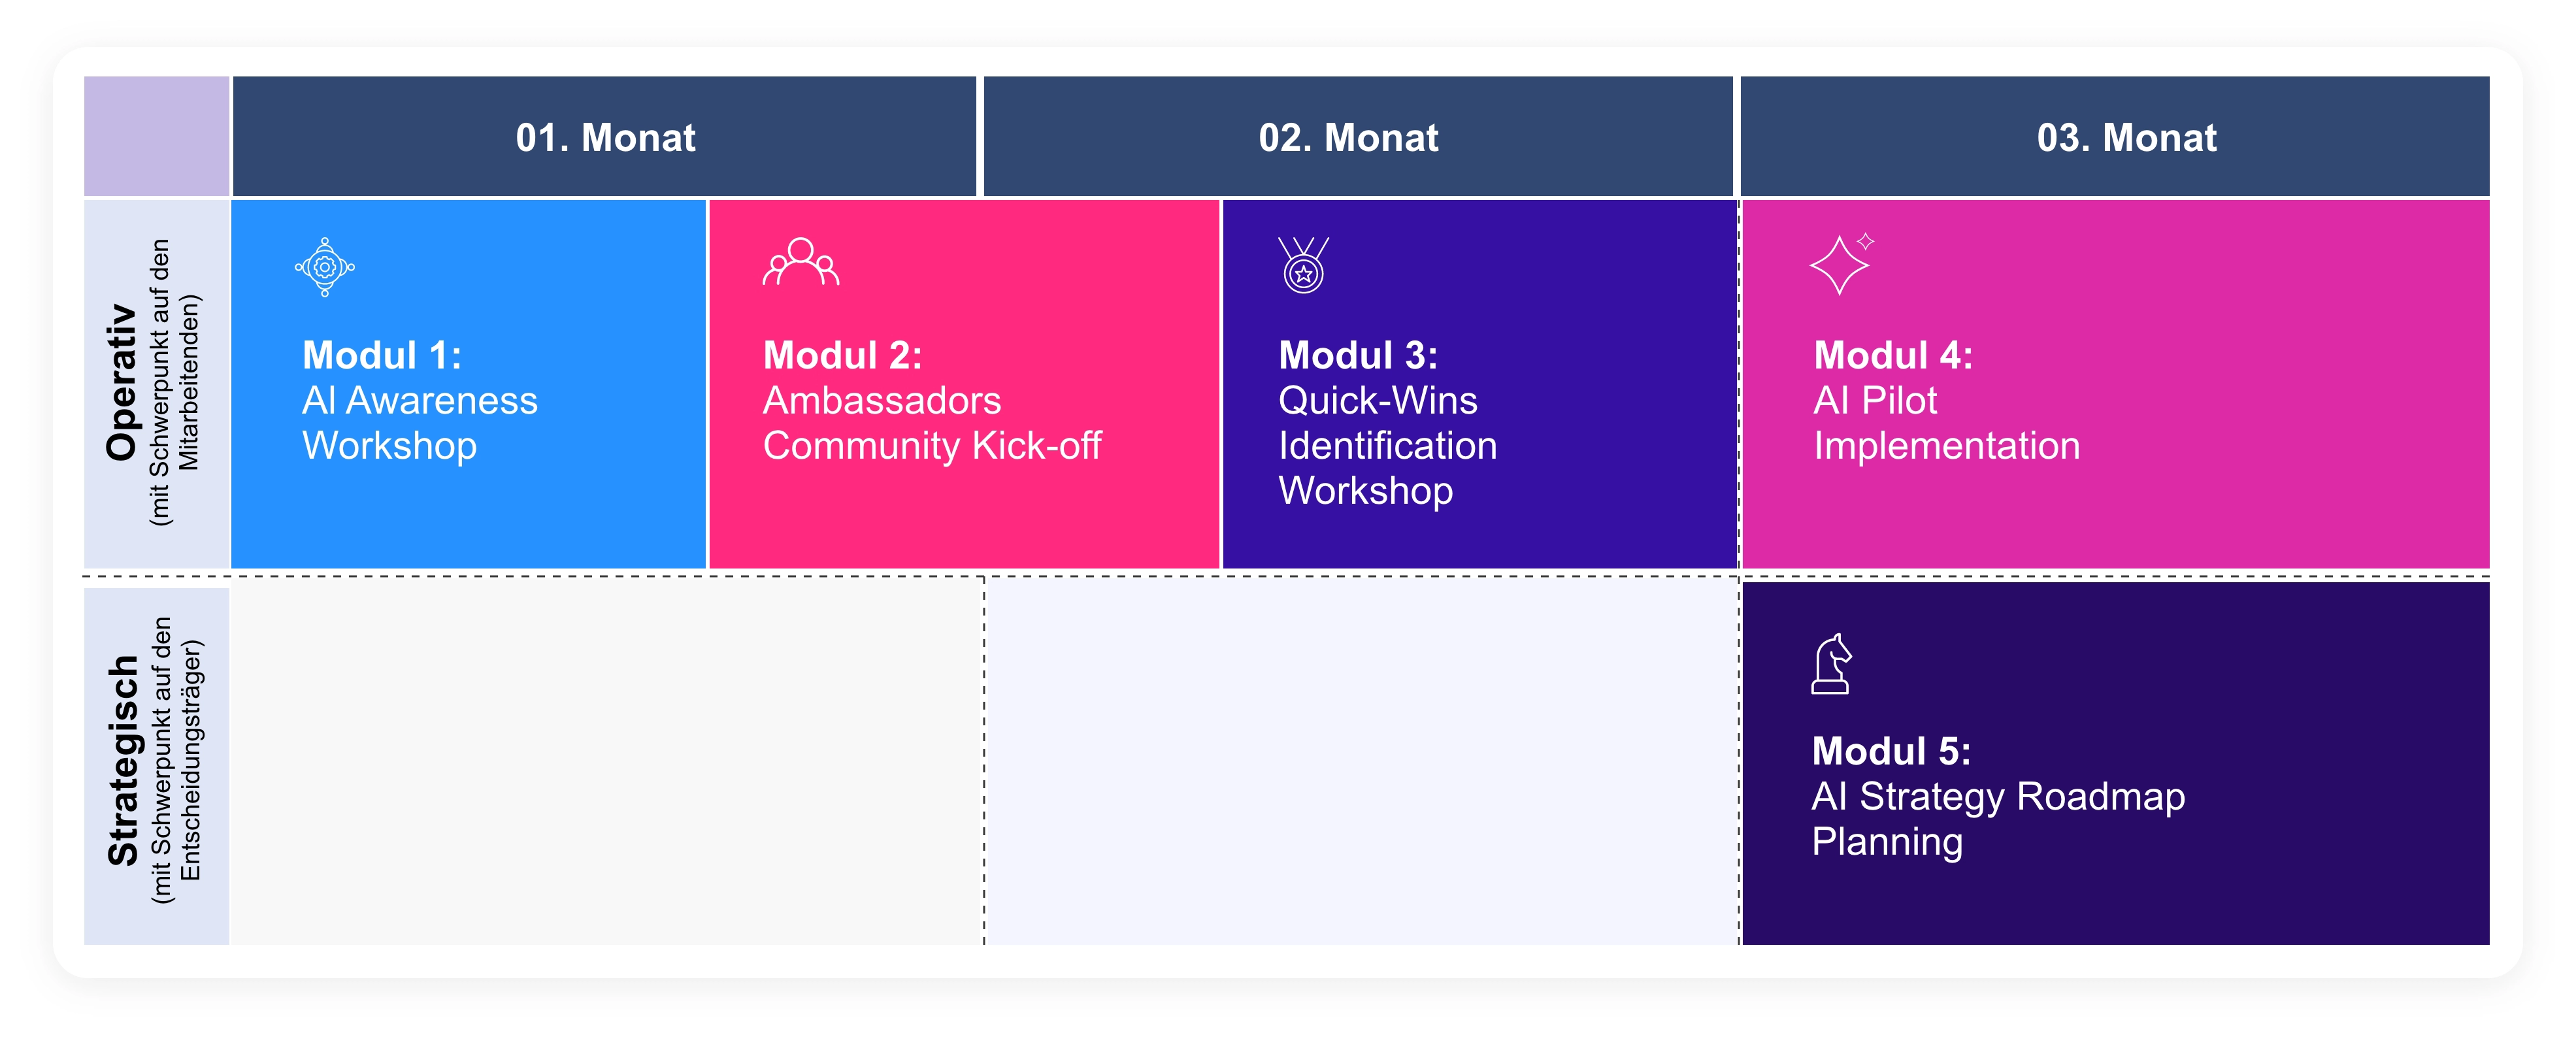Click the gear network icon in Modul 1
This screenshot has height=1037, width=2576.
coord(324,267)
